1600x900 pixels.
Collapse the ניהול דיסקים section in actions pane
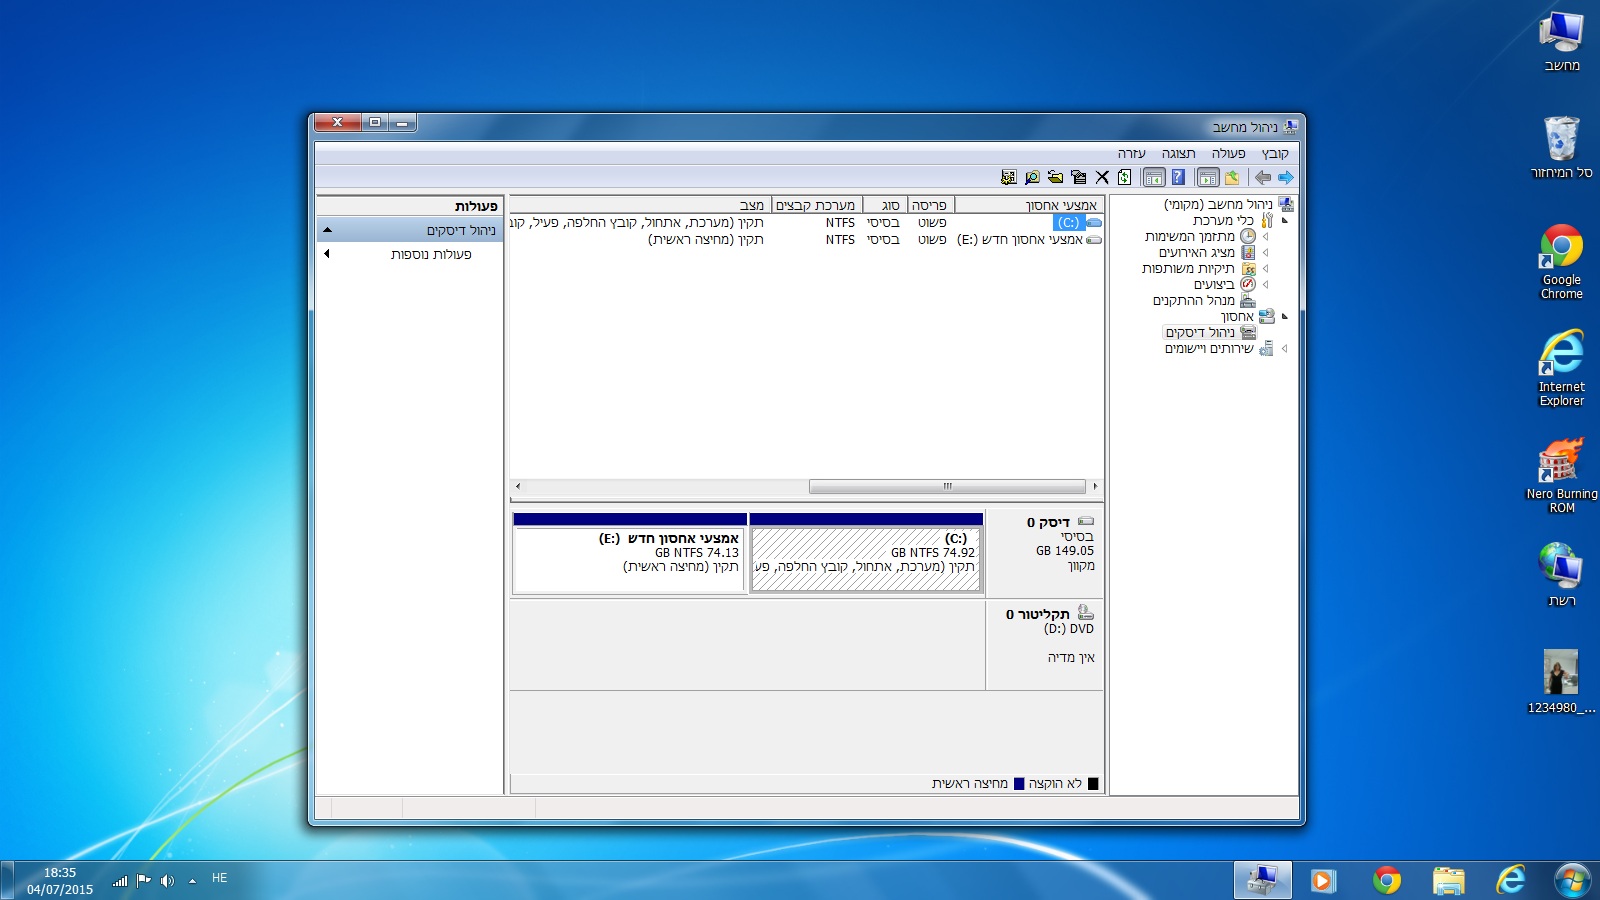click(327, 230)
